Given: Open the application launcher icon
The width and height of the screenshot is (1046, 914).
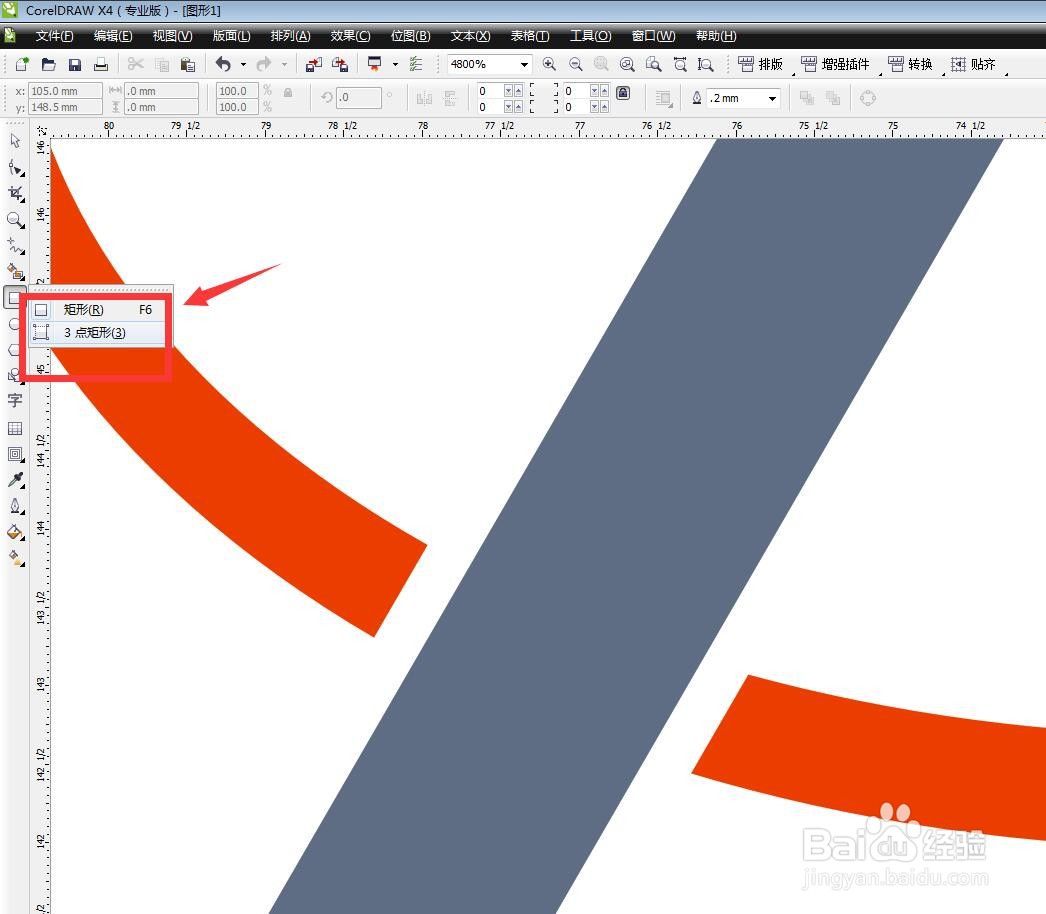Looking at the screenshot, I should (x=375, y=64).
